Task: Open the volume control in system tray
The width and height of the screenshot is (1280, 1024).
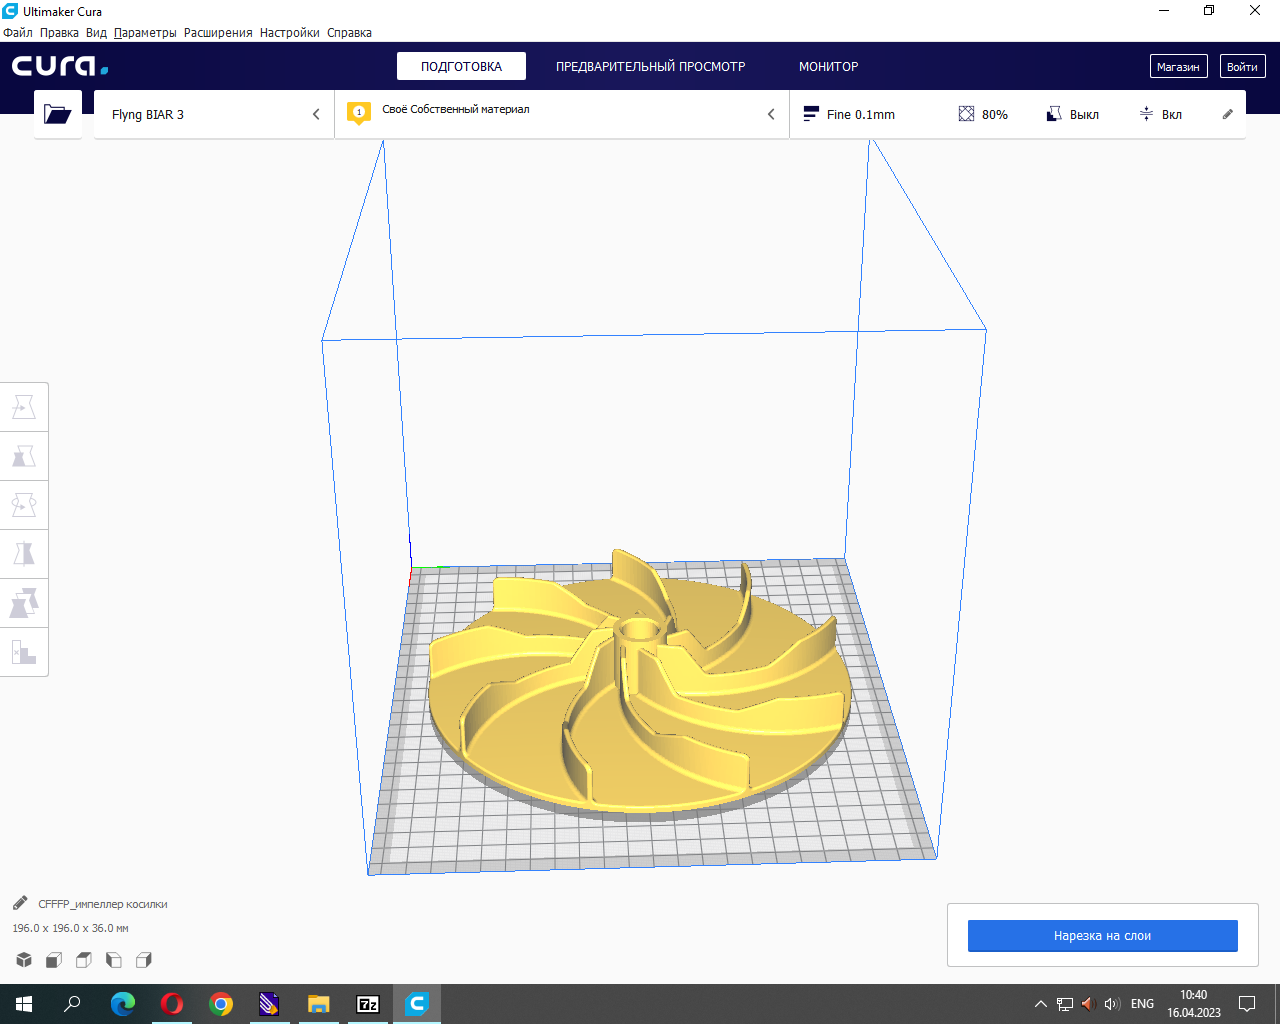Action: click(1112, 1004)
